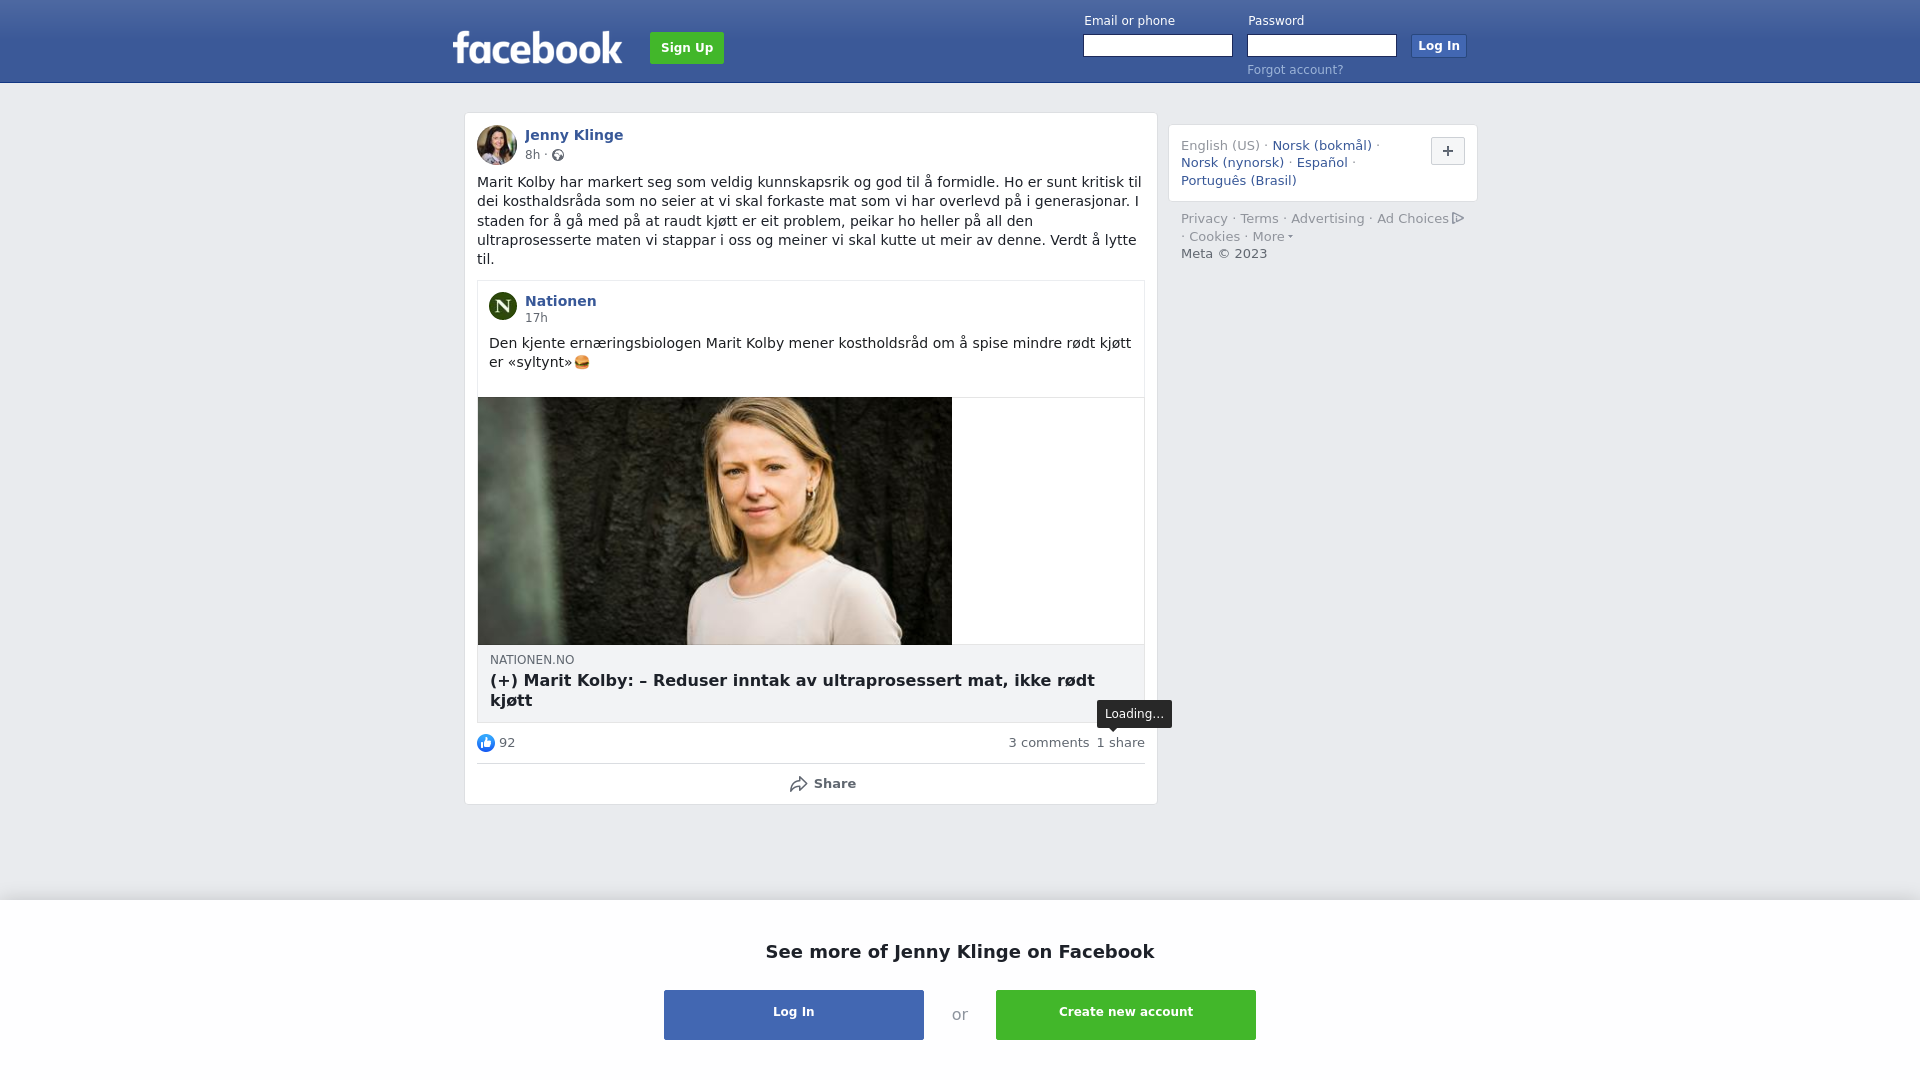The image size is (1920, 1080).
Task: Click the green Sign Up button
Action: tap(687, 48)
